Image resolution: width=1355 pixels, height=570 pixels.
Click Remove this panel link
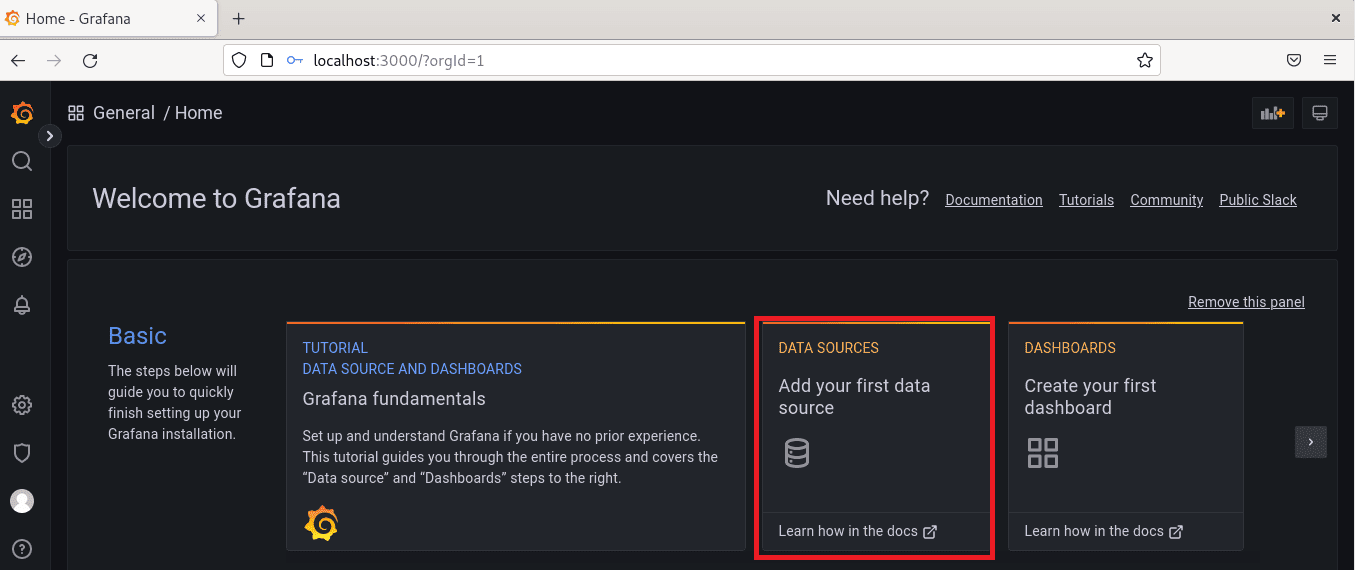pyautogui.click(x=1246, y=302)
